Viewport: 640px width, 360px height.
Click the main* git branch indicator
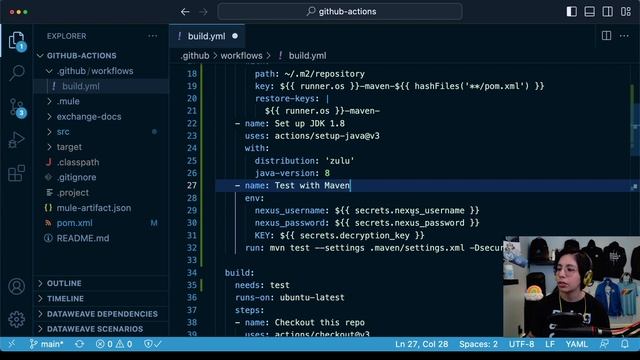click(x=46, y=344)
